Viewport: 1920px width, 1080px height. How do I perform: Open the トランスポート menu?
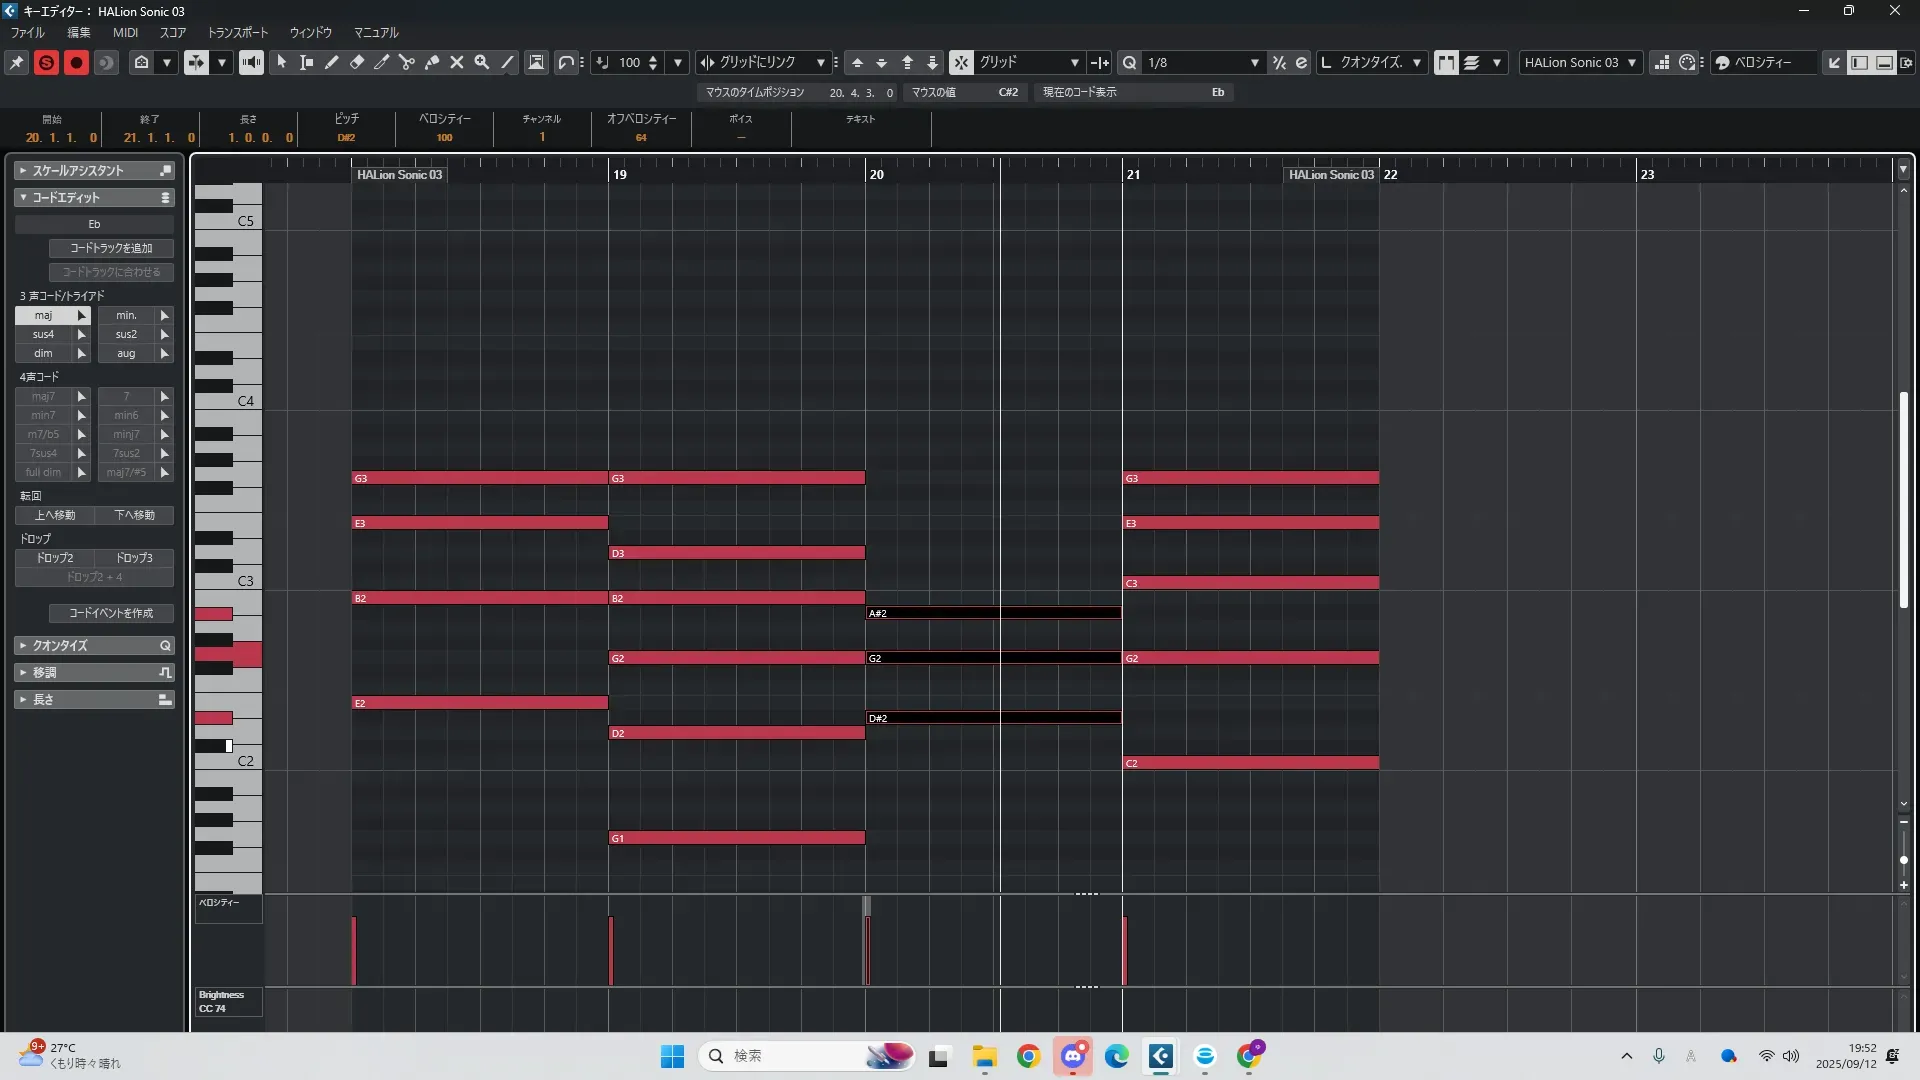click(x=237, y=33)
